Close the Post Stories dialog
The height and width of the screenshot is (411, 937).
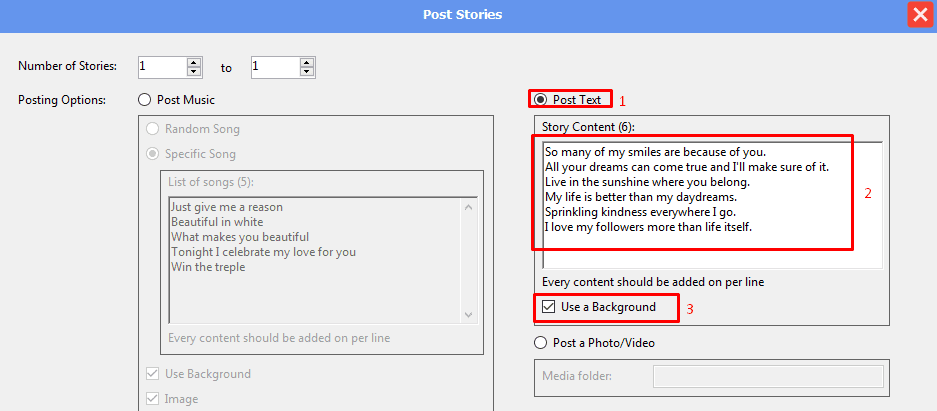(x=920, y=14)
